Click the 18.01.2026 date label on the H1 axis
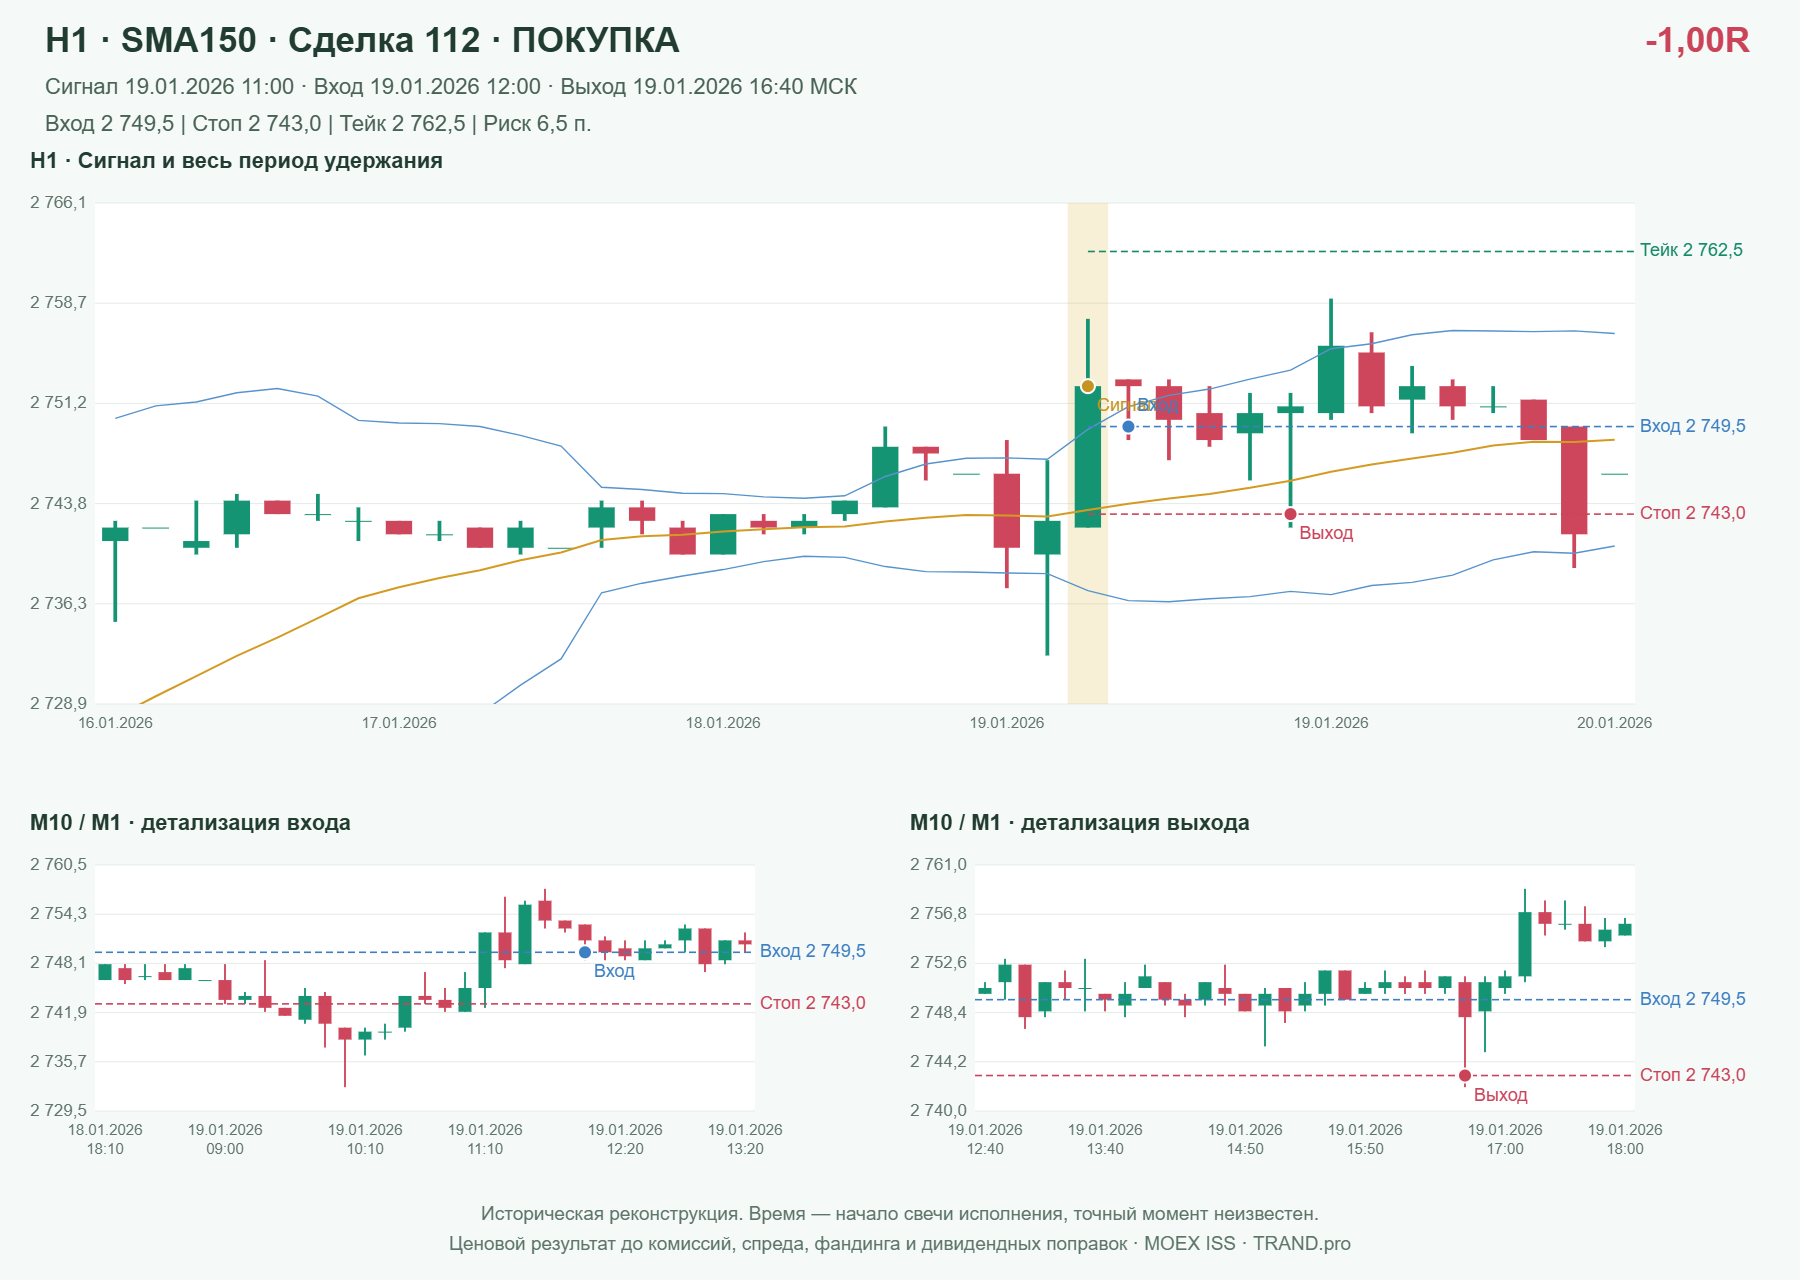This screenshot has width=1800, height=1280. pos(723,723)
